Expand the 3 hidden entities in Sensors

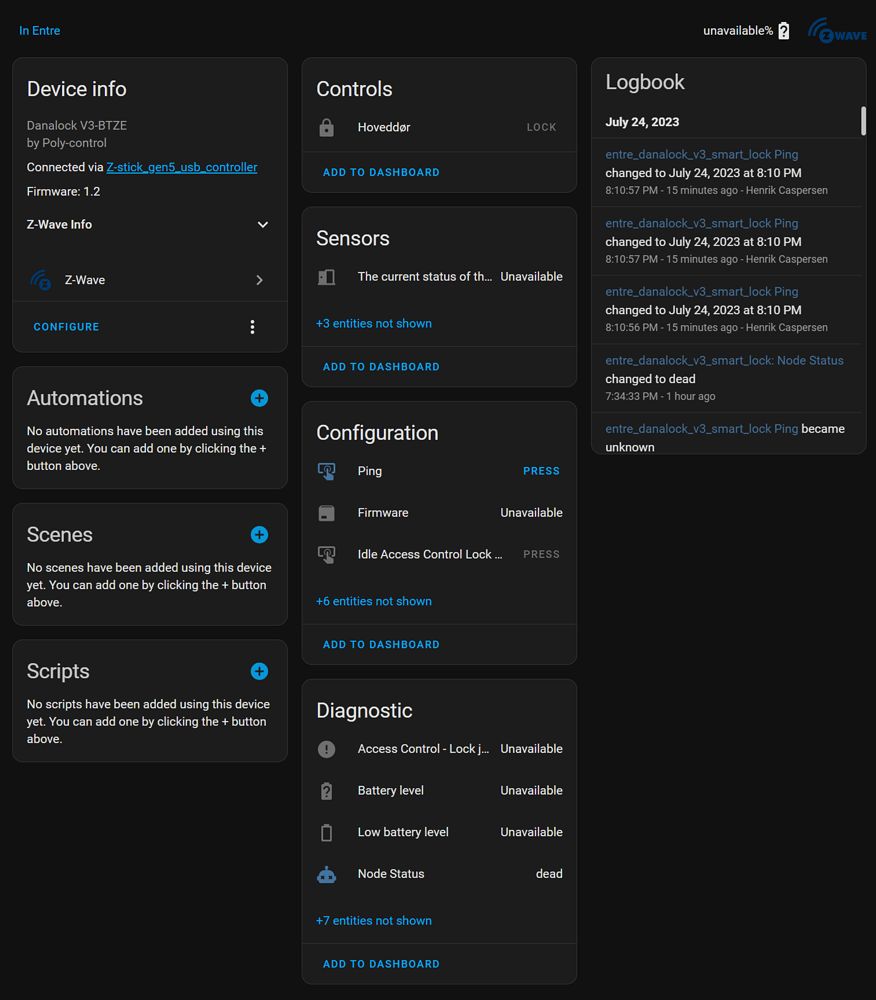tap(371, 323)
